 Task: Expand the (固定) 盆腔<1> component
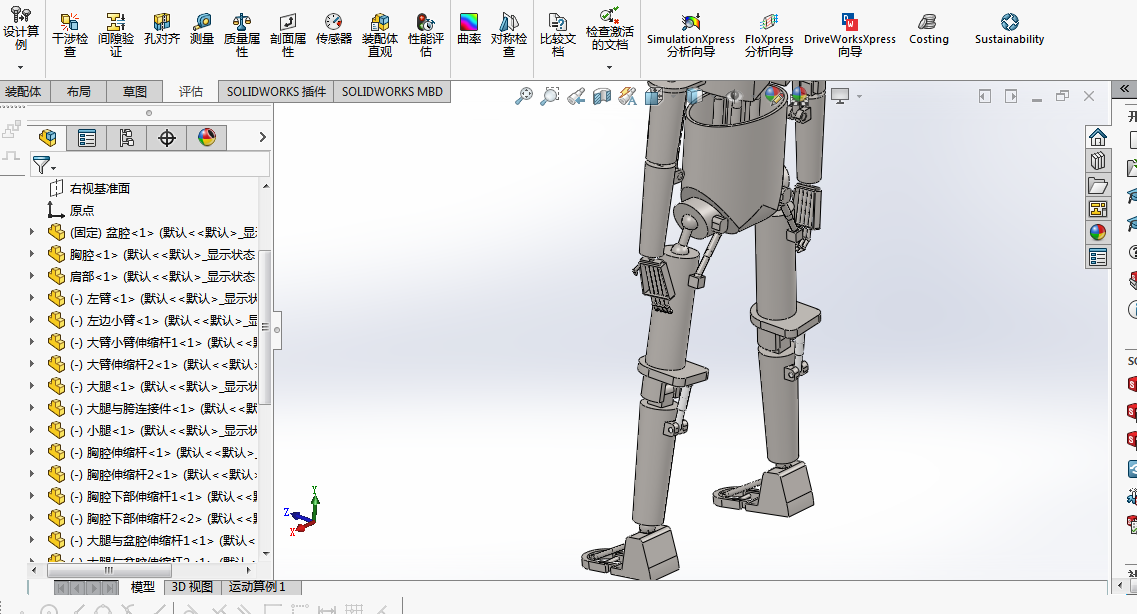click(32, 232)
